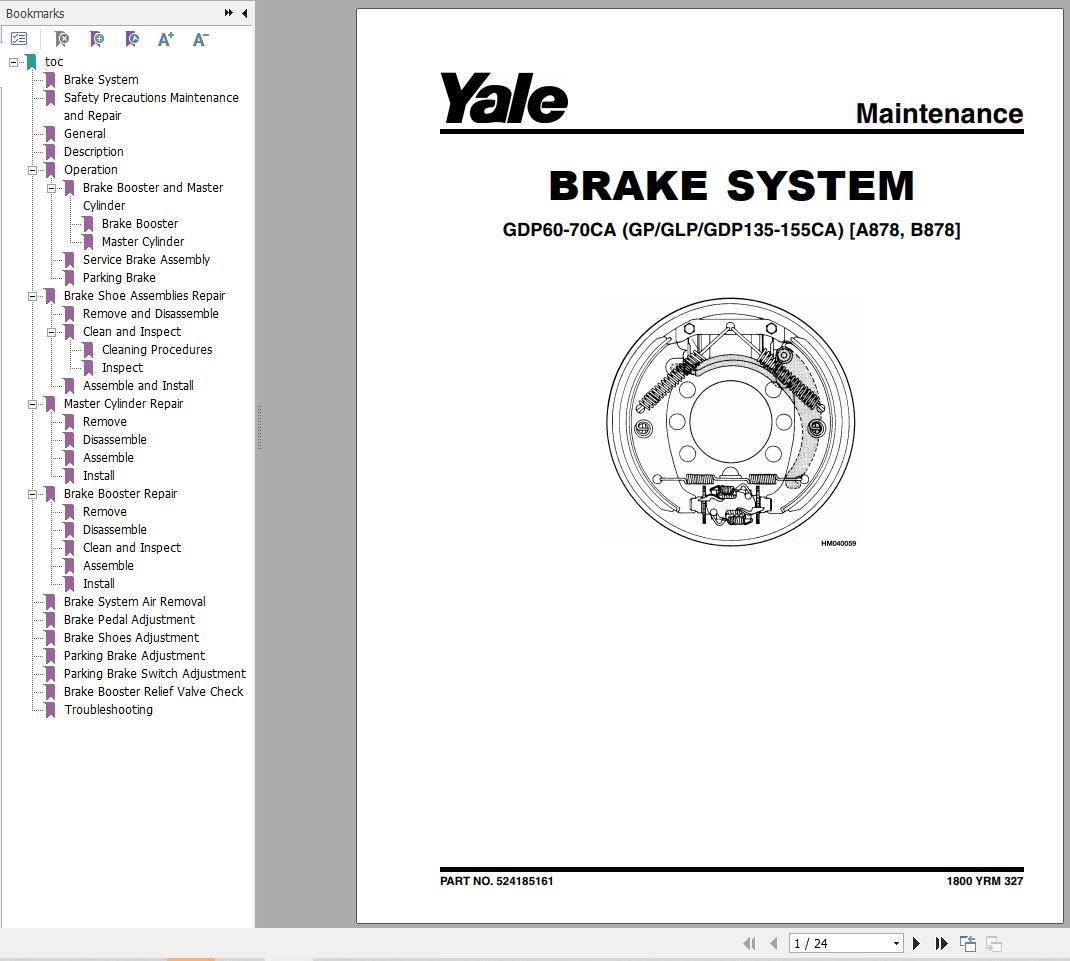Open Clean and Inspect under Brake Booster Repair
Image resolution: width=1070 pixels, height=961 pixels.
click(132, 548)
